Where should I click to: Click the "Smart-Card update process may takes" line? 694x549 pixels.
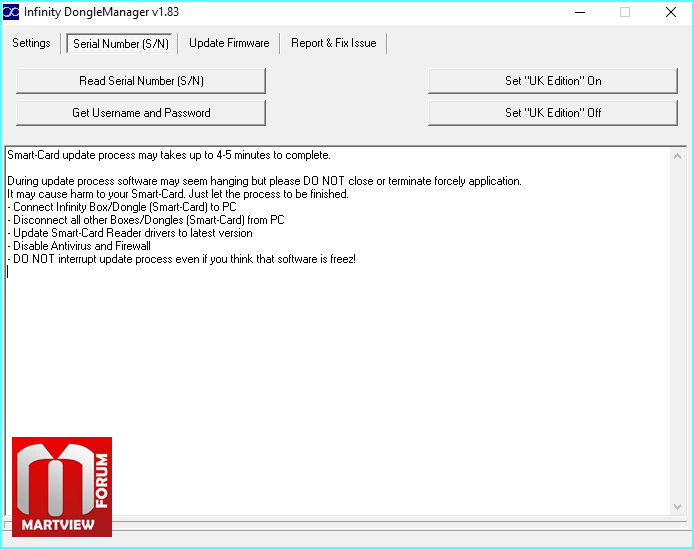point(169,155)
